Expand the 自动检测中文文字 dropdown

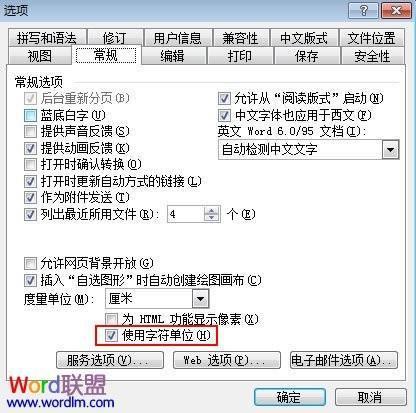(x=308, y=149)
